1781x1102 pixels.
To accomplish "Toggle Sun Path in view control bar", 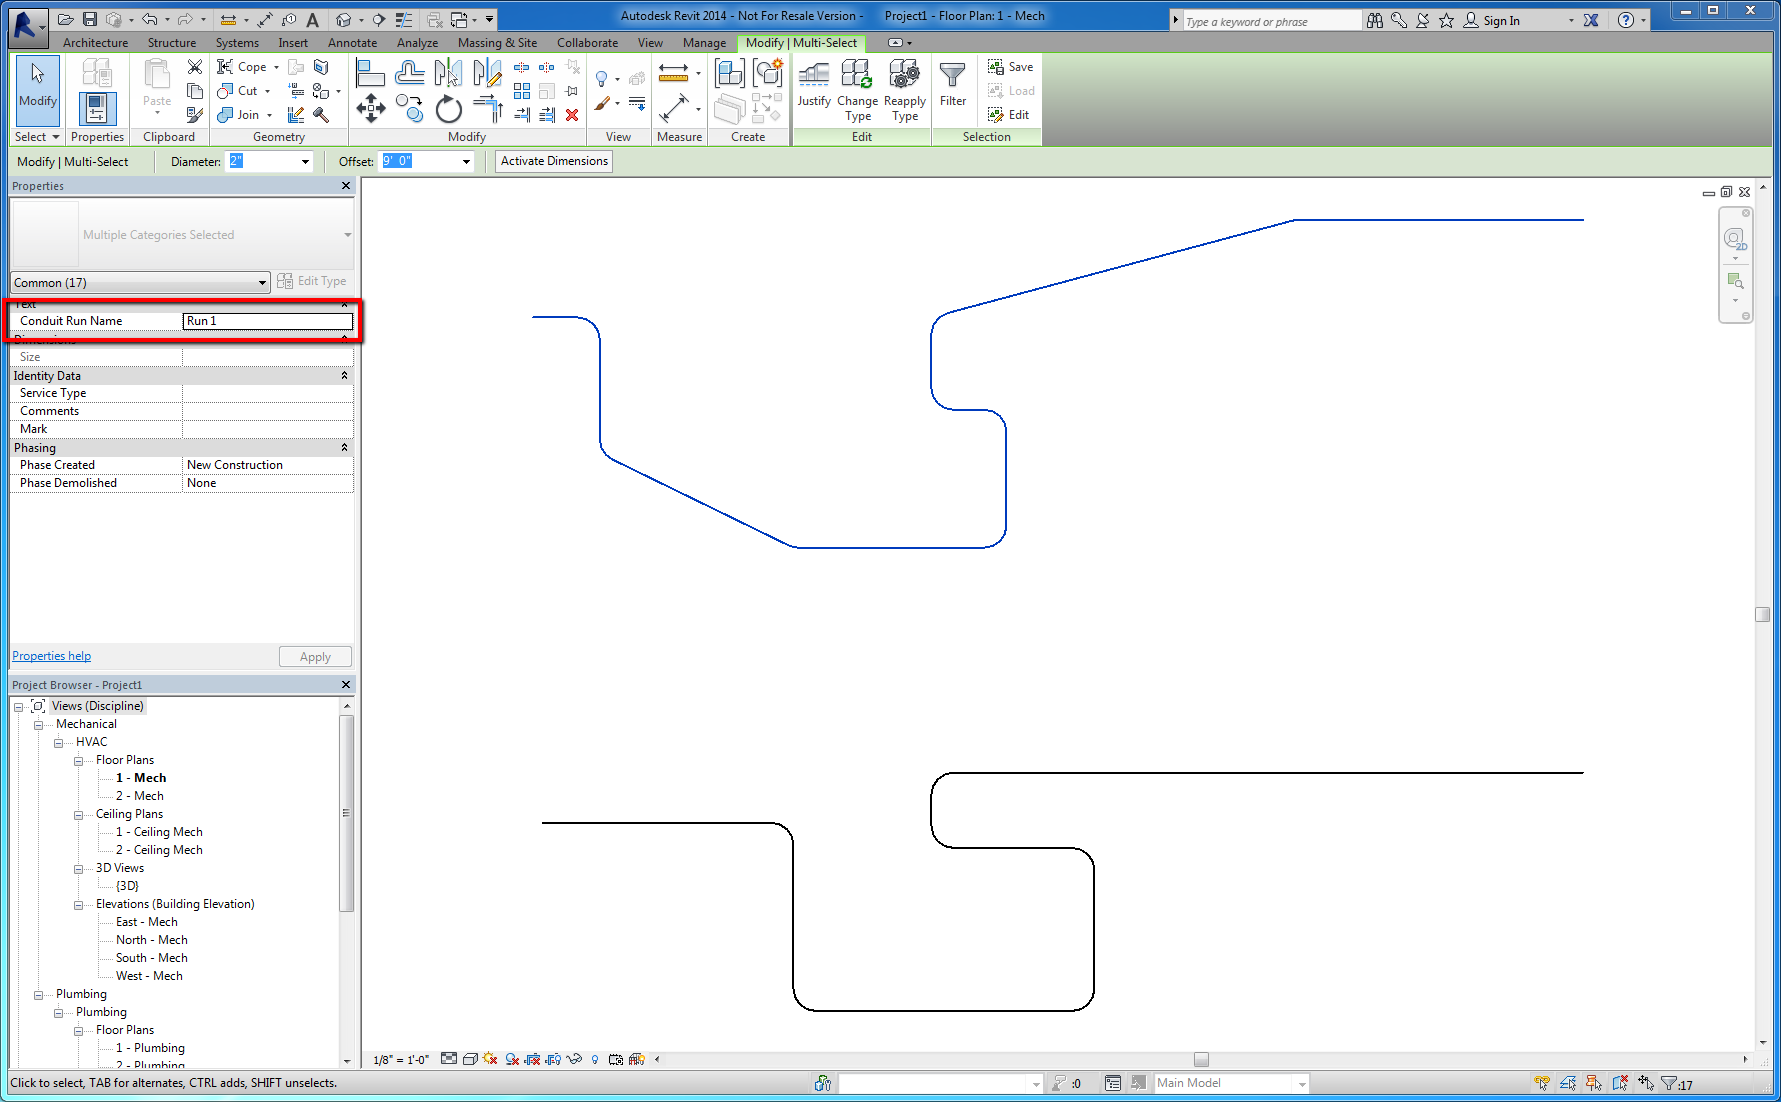I will [x=490, y=1059].
